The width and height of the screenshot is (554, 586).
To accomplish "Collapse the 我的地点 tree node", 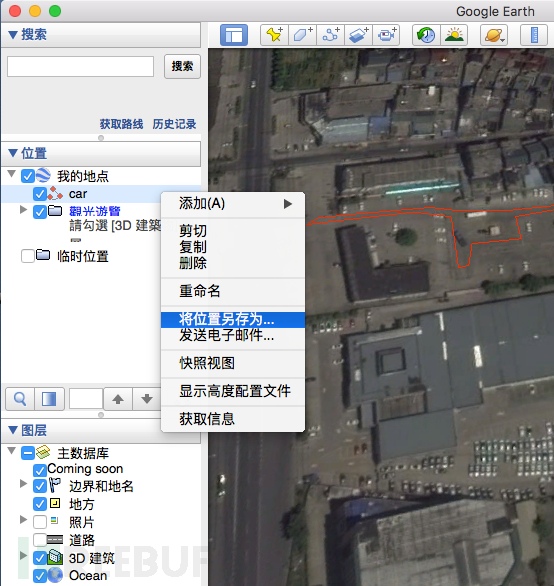I will point(12,173).
